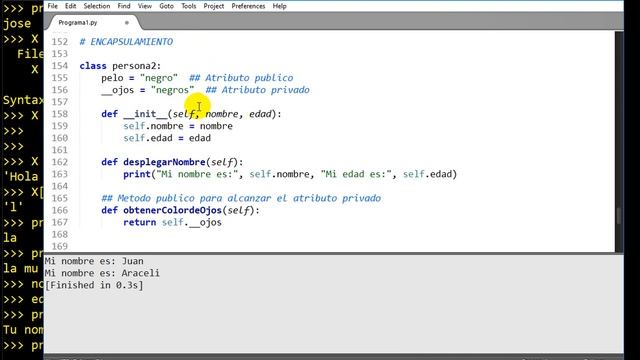The width and height of the screenshot is (640, 360).
Task: Click the '__init__' method name
Action: [145, 114]
